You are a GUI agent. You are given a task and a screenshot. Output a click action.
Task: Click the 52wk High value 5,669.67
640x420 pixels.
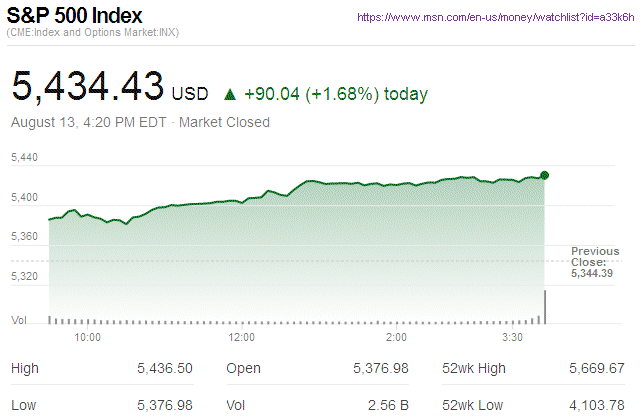point(595,368)
